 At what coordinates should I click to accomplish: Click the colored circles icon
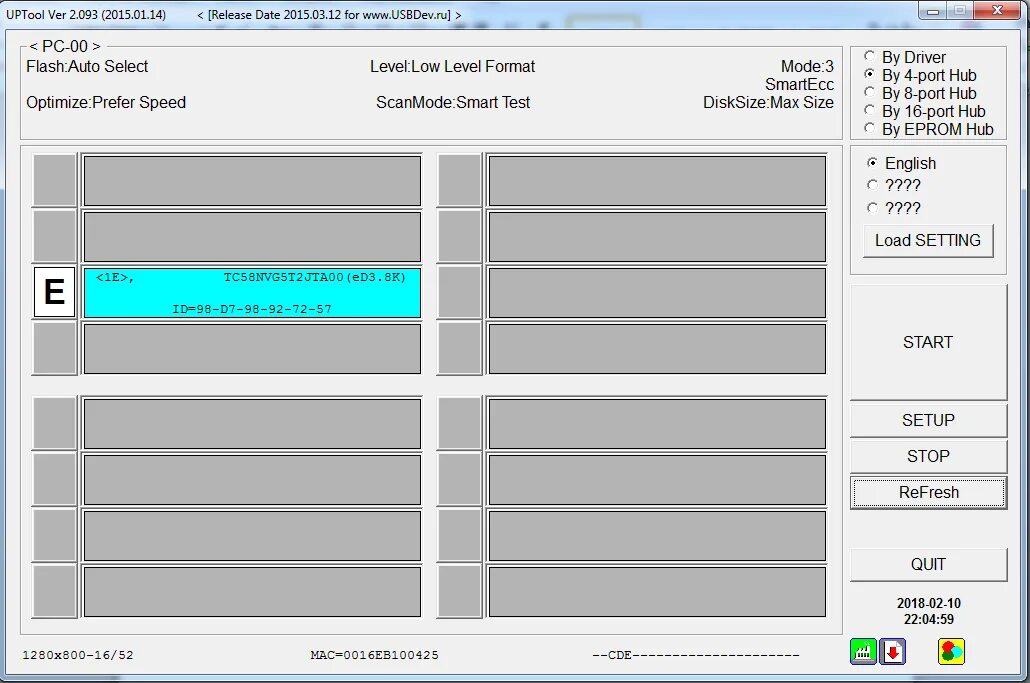click(x=951, y=651)
